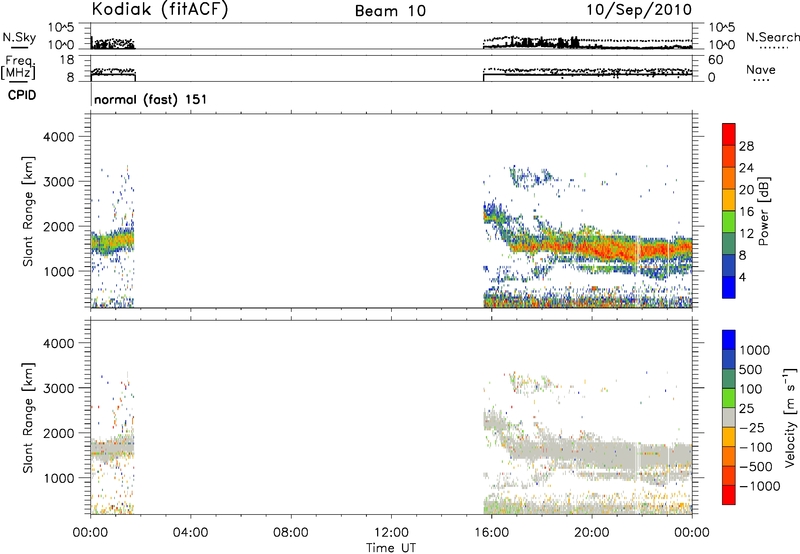The height and width of the screenshot is (554, 800).
Task: Click the 'Power [dB]' colorbar title
Action: point(763,211)
